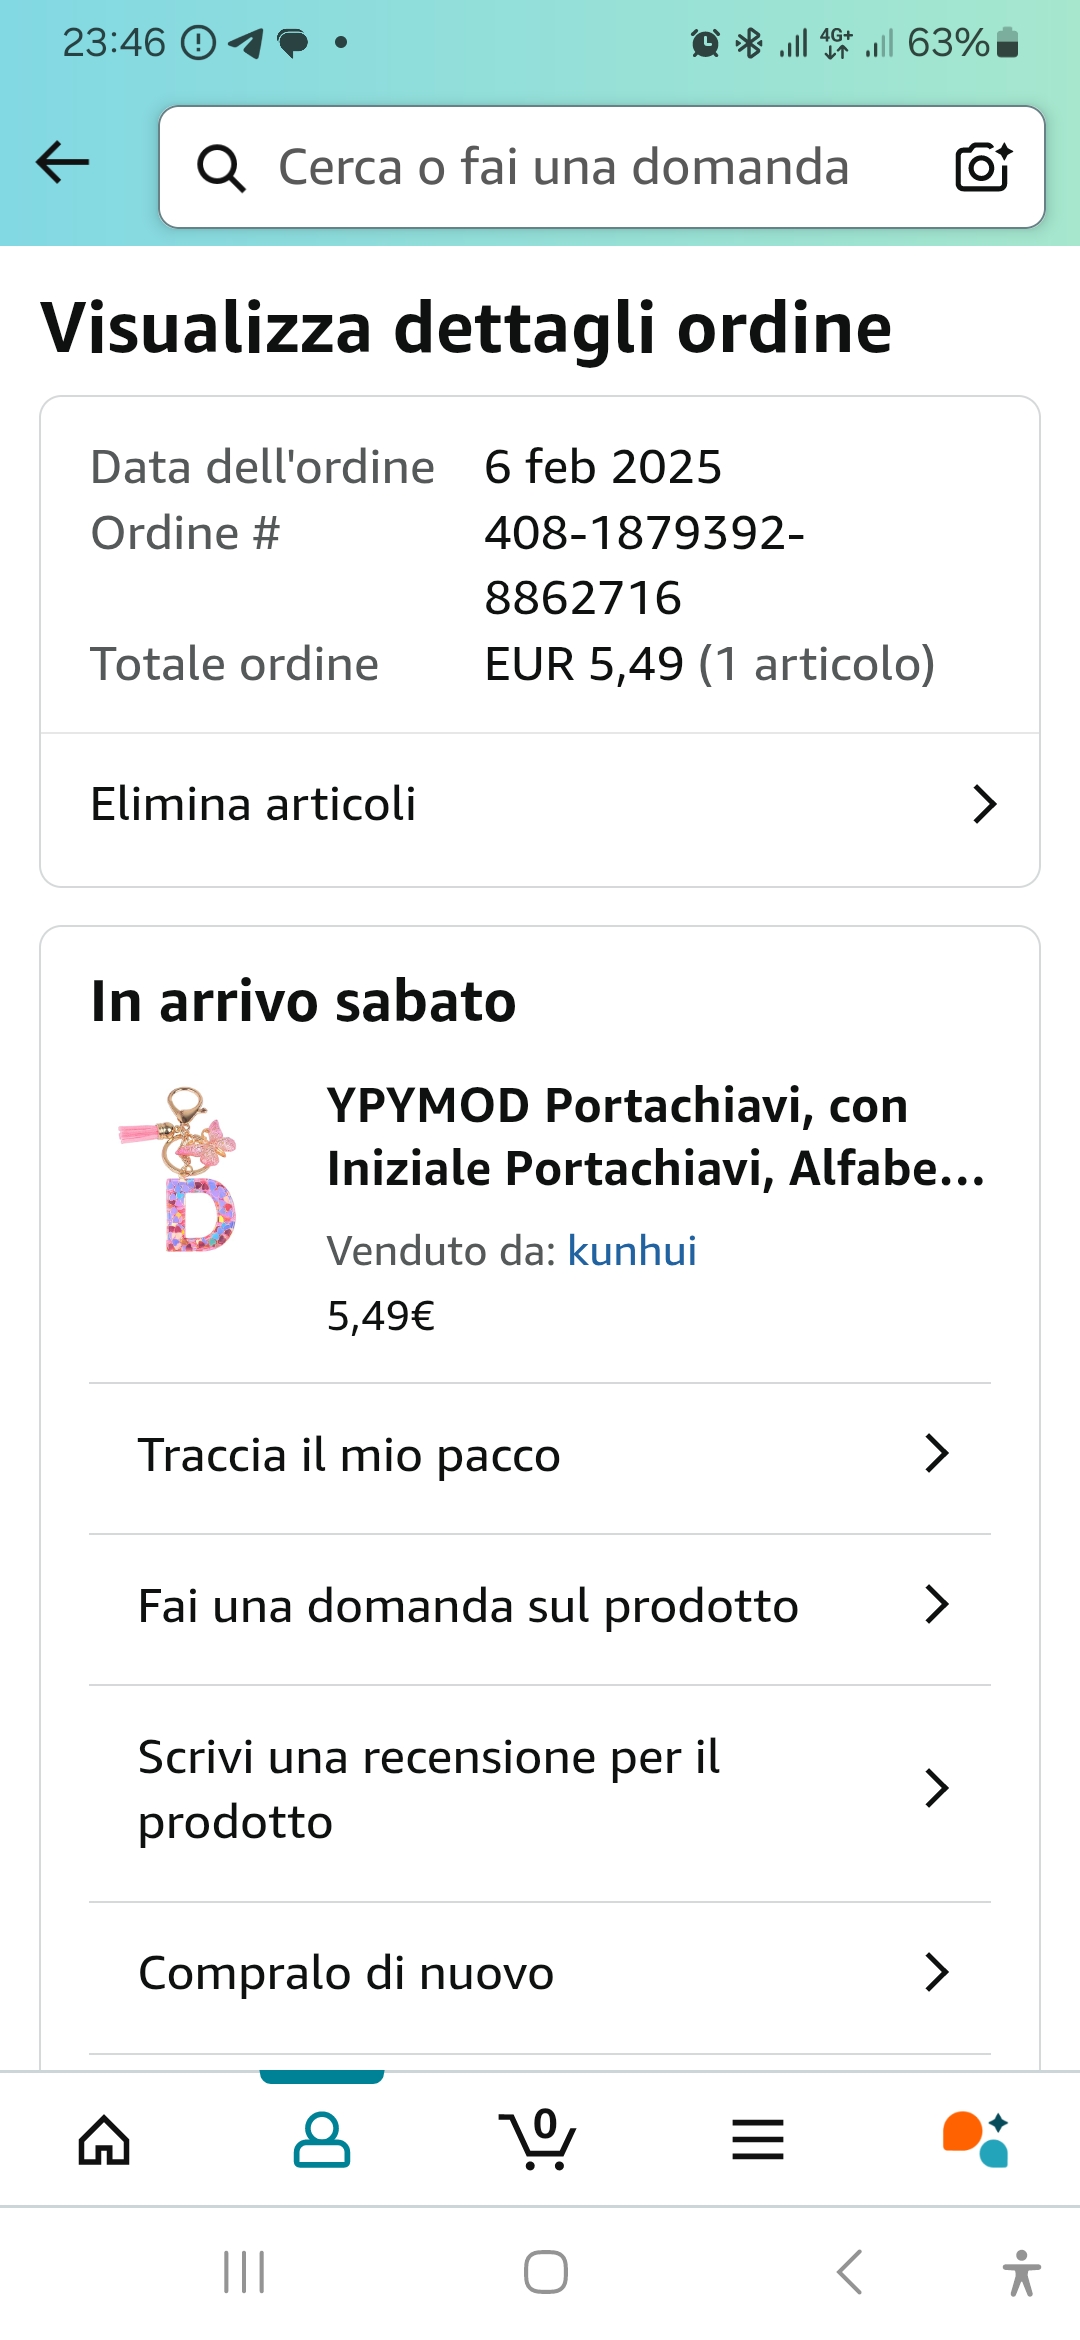
Task: Open Fai una domanda sul prodotto
Action: click(x=540, y=1606)
